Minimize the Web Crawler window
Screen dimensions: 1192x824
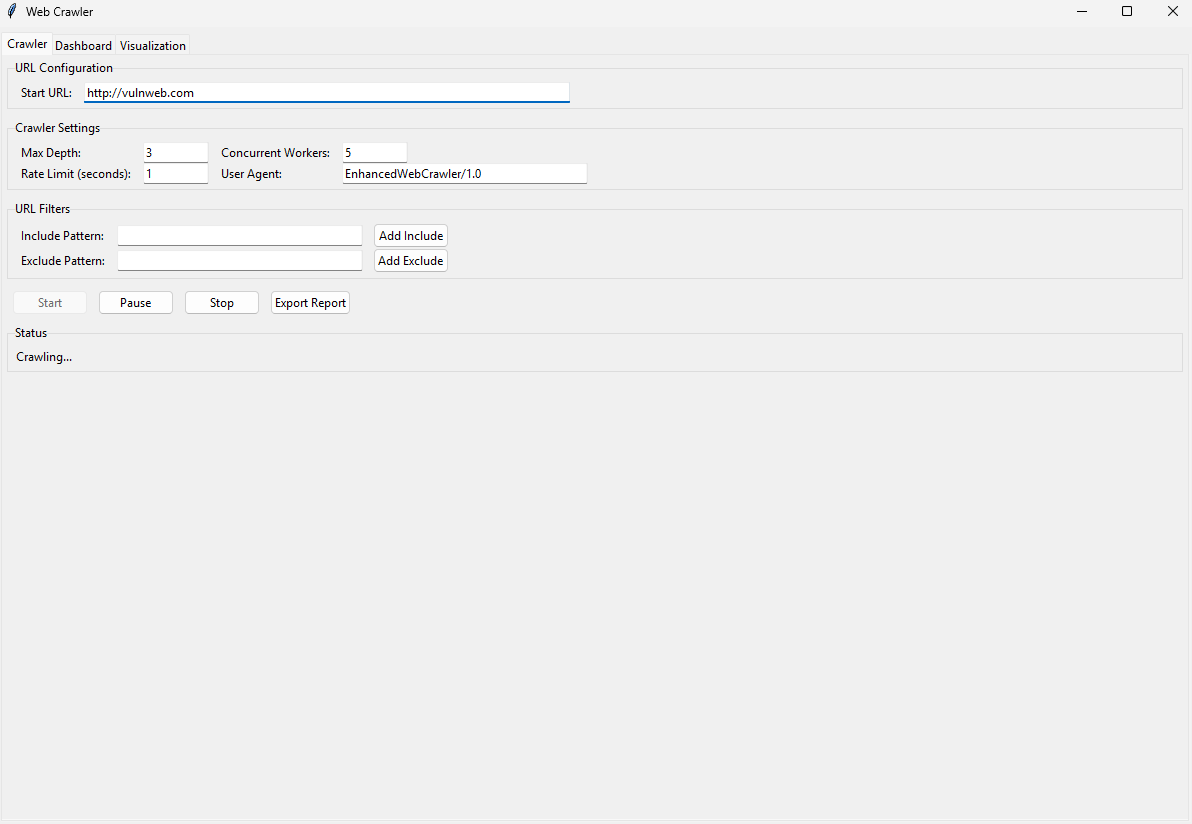point(1082,11)
